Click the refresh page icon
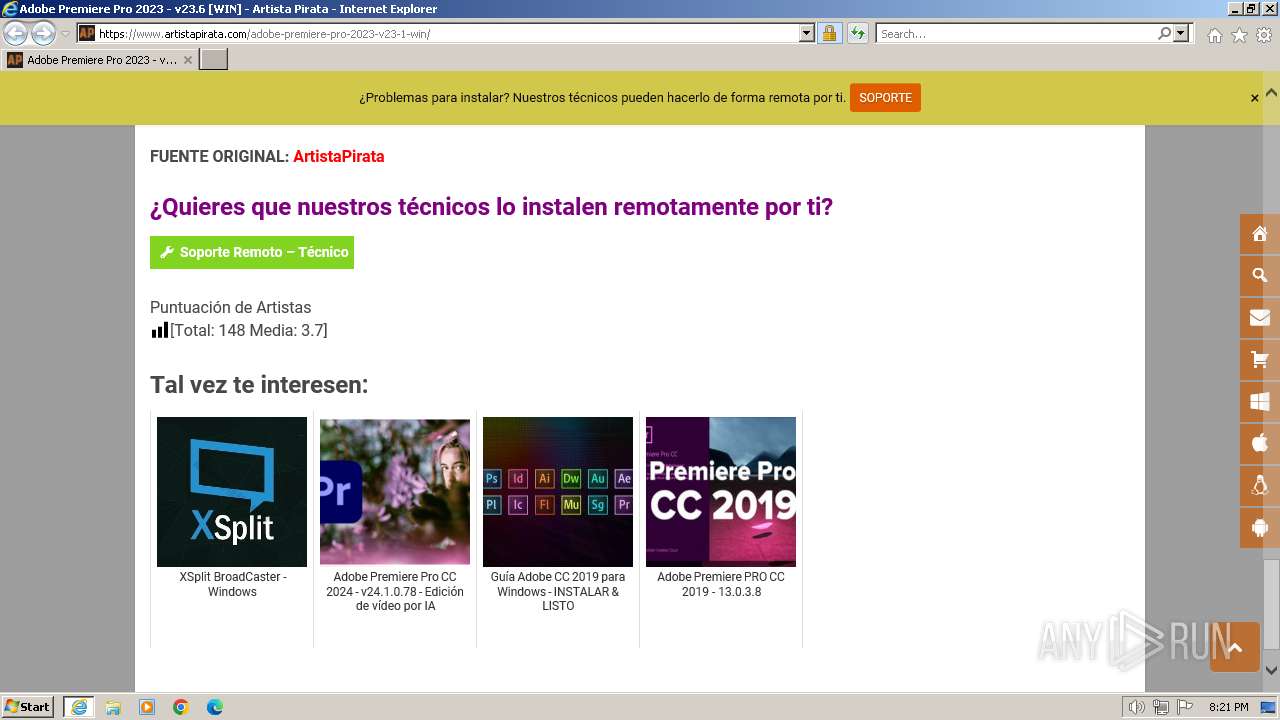 click(858, 33)
